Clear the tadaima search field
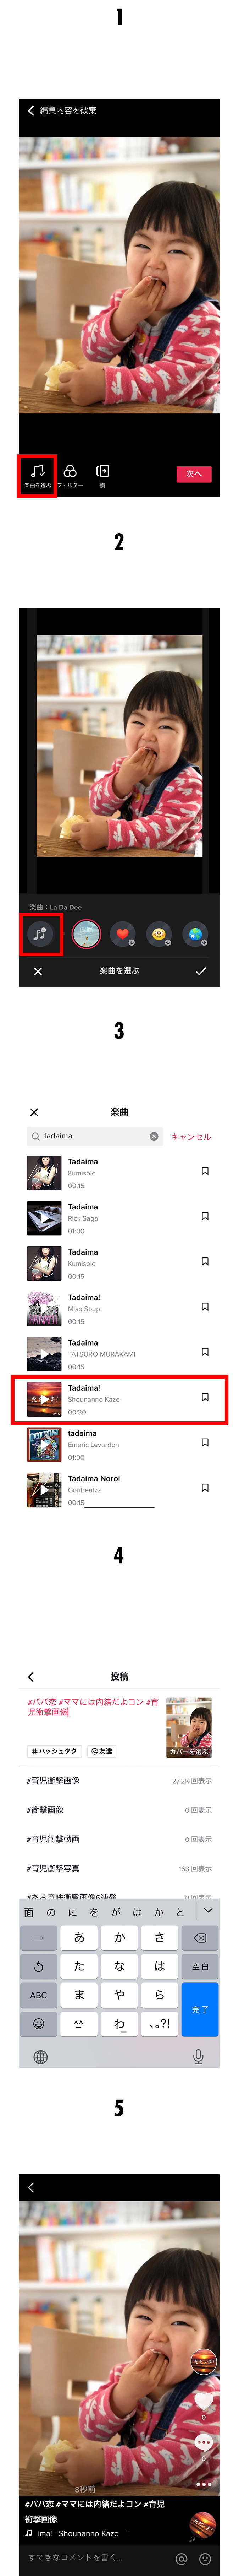The width and height of the screenshot is (239, 2576). tap(154, 1136)
